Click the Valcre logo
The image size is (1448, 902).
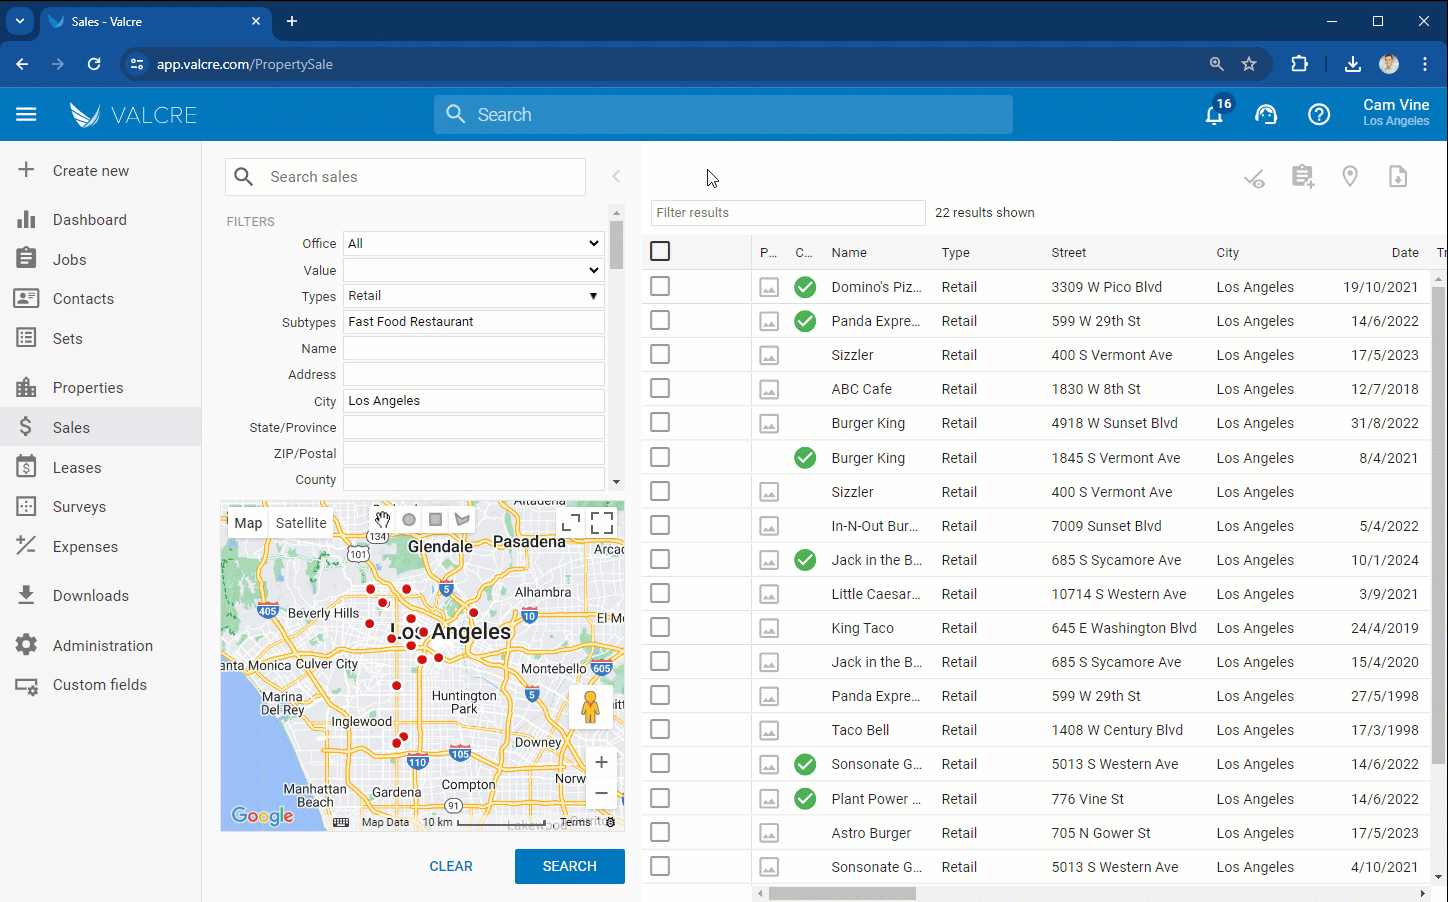[x=133, y=115]
